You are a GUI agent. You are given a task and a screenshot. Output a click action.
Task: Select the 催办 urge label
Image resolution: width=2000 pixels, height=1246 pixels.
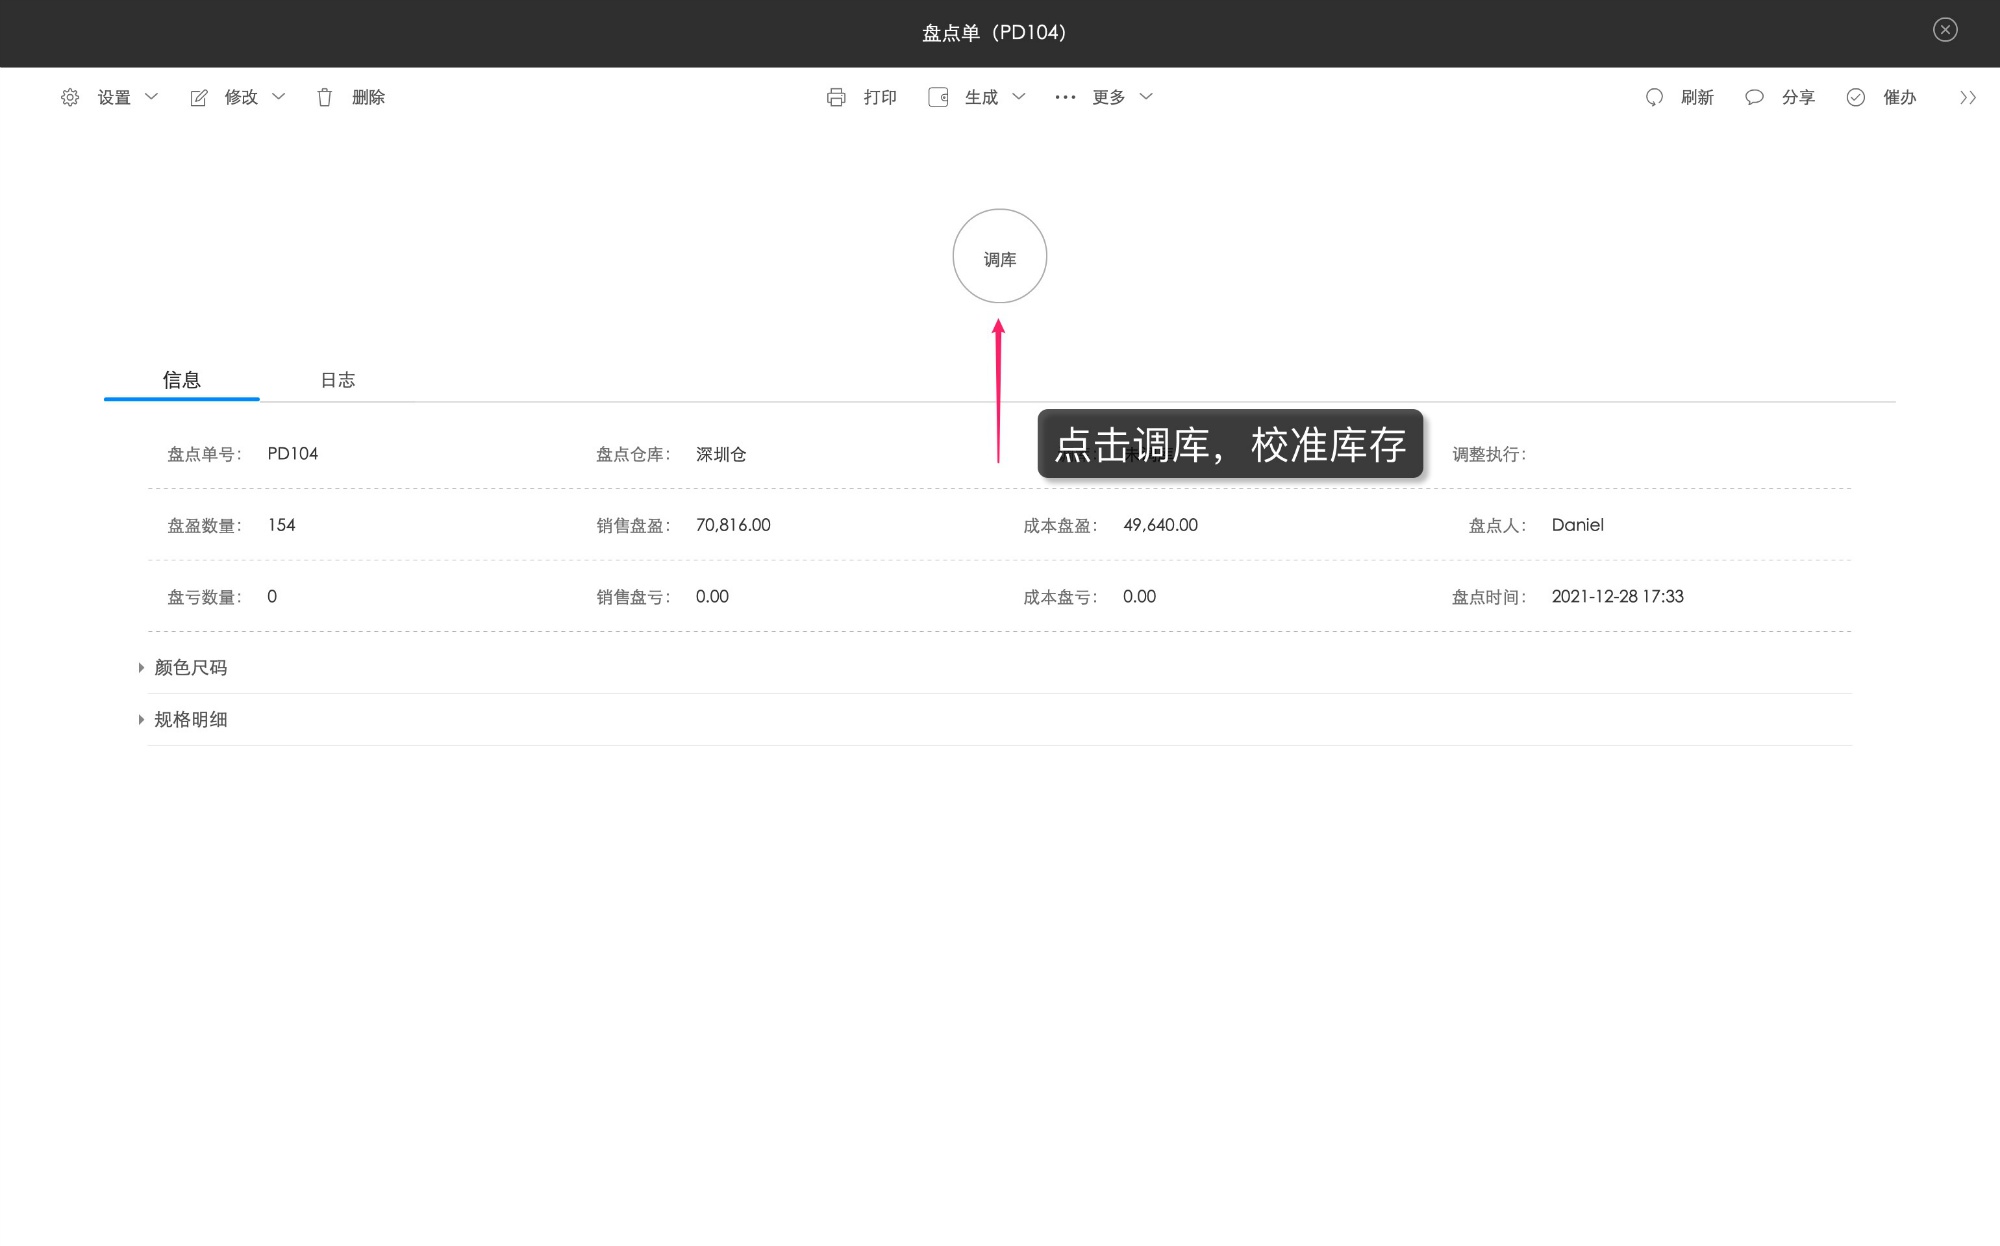click(x=1900, y=97)
